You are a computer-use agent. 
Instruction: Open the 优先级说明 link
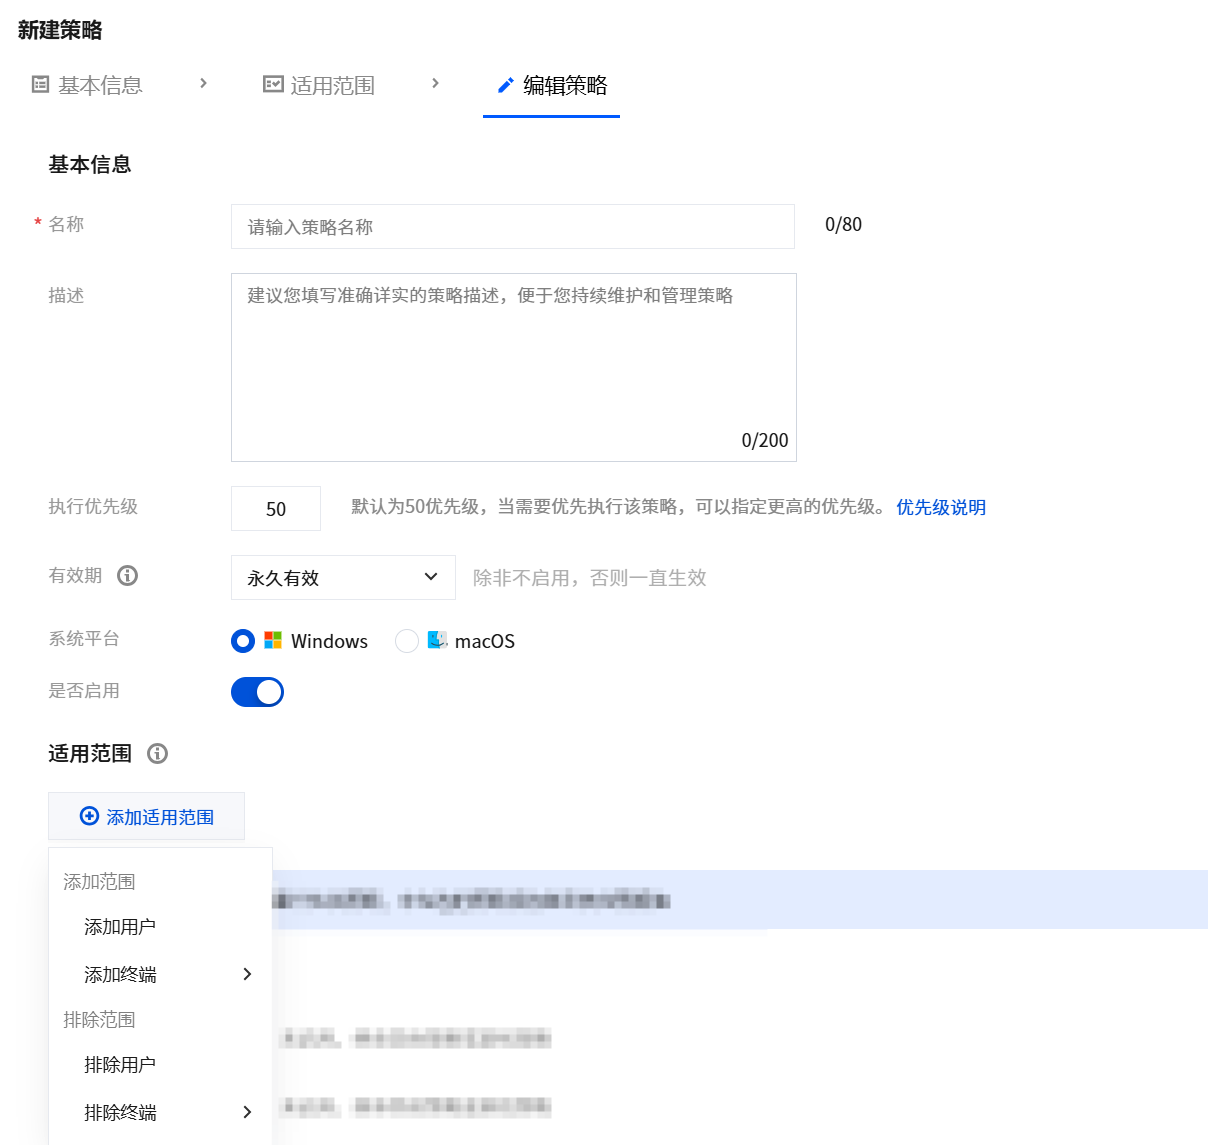941,507
